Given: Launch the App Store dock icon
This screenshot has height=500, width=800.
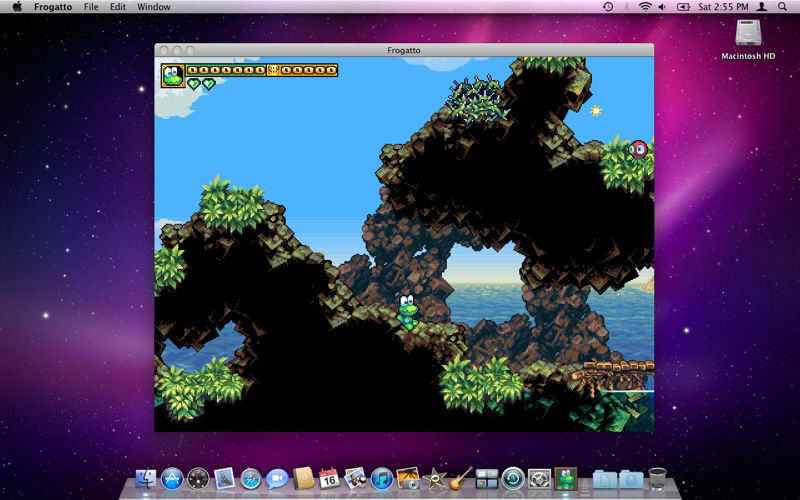Looking at the screenshot, I should (x=172, y=479).
